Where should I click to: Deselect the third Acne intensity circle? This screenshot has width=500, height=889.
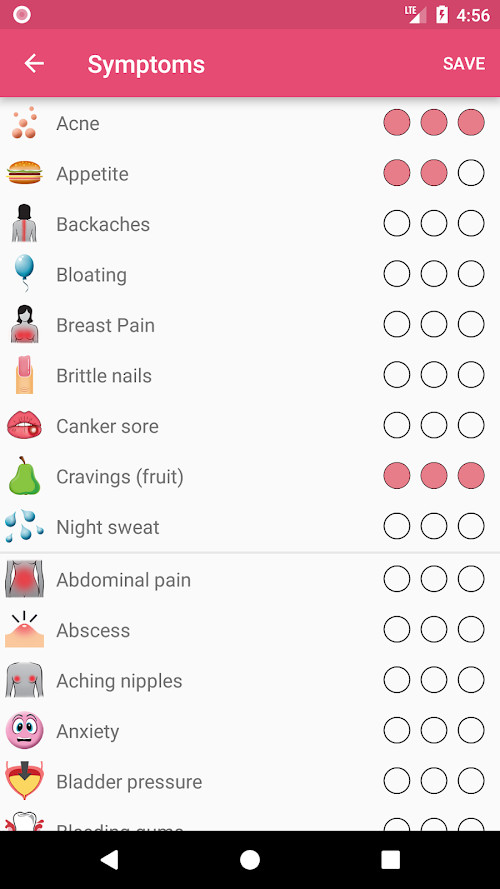[471, 122]
